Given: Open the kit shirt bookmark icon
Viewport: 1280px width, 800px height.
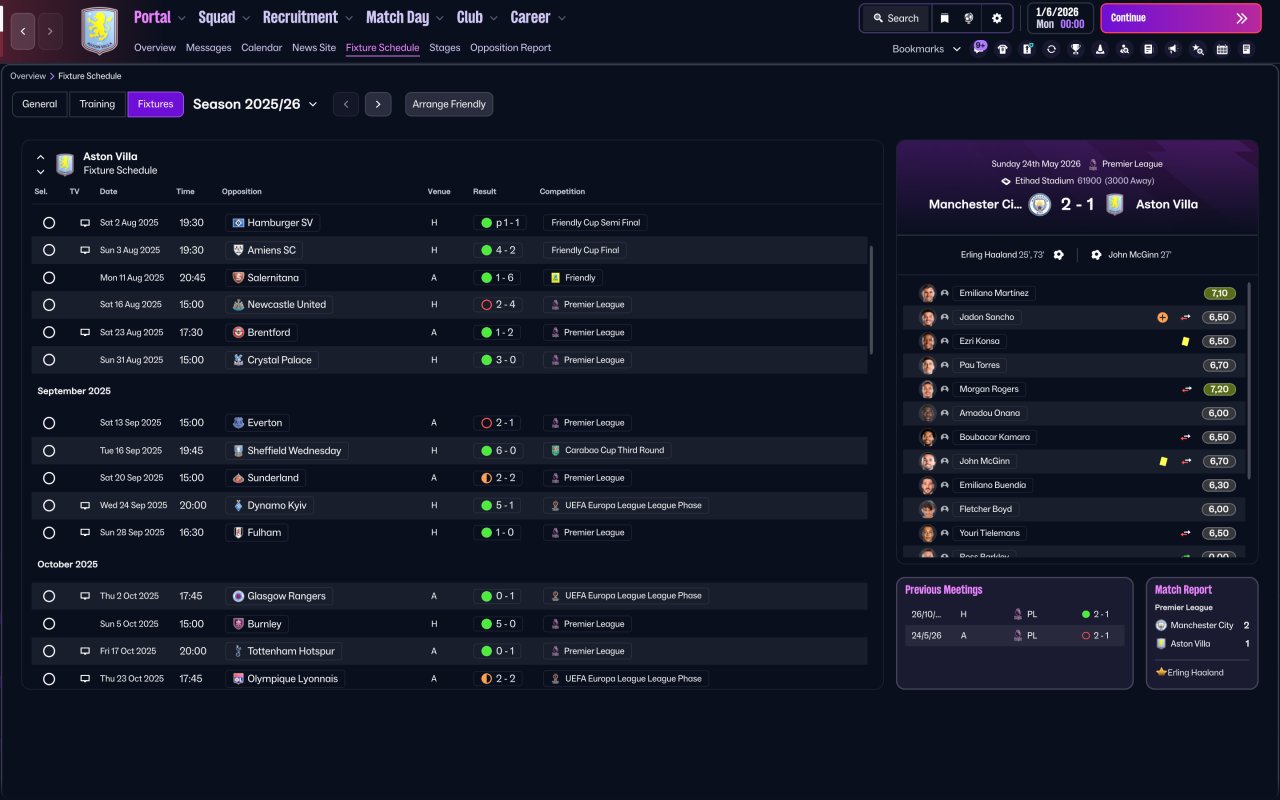Looking at the screenshot, I should coord(1003,49).
